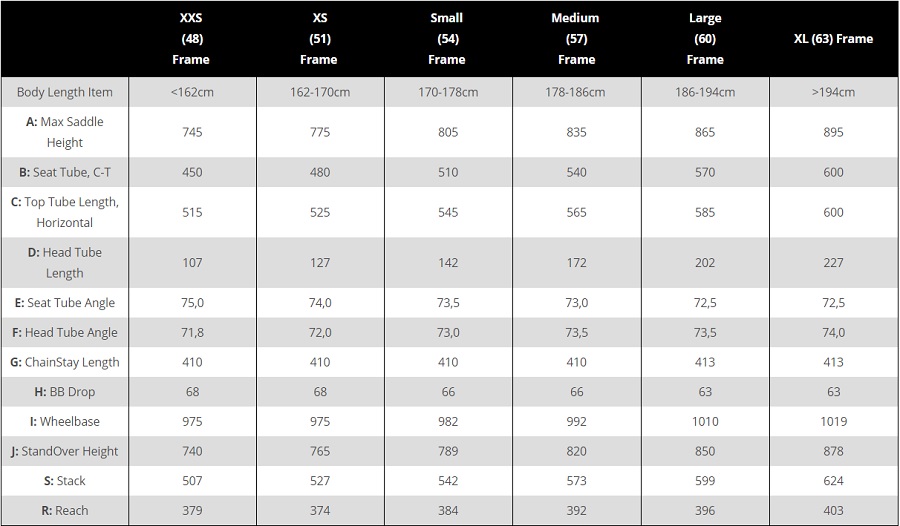Image resolution: width=900 pixels, height=526 pixels.
Task: Click the BB Drop row label
Action: 64,392
